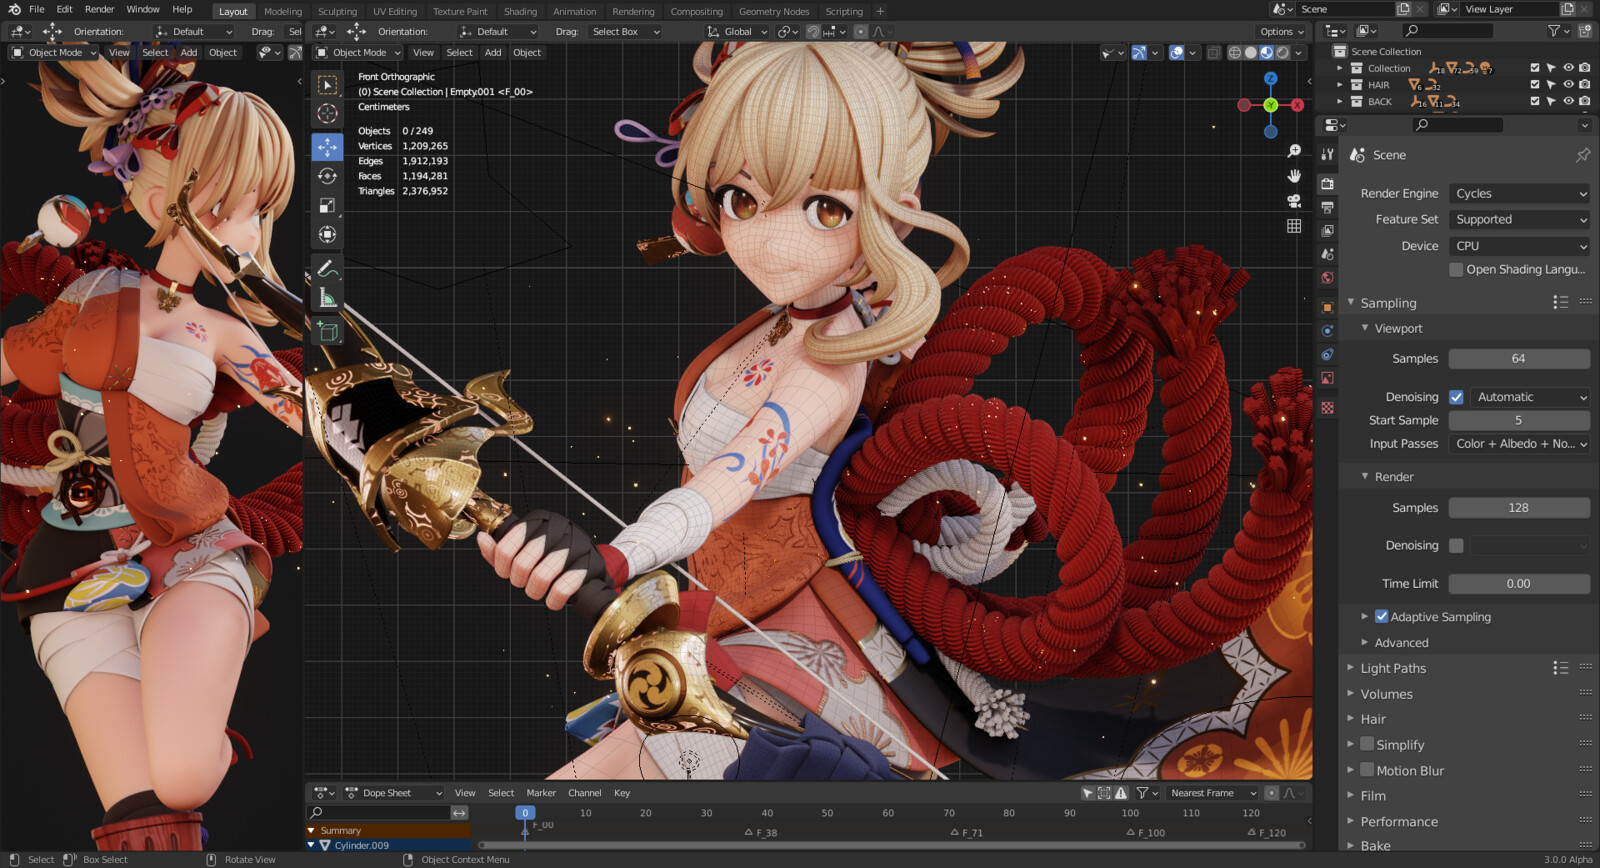Open the Options popover in the viewport header
This screenshot has width=1600, height=868.
click(x=1282, y=32)
